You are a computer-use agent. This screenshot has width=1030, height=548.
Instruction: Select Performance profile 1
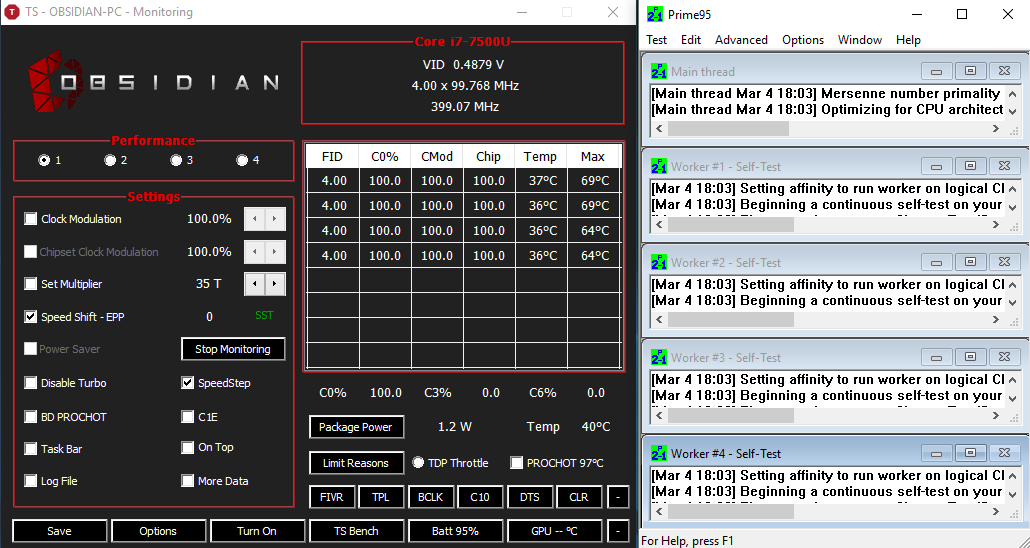(x=44, y=160)
